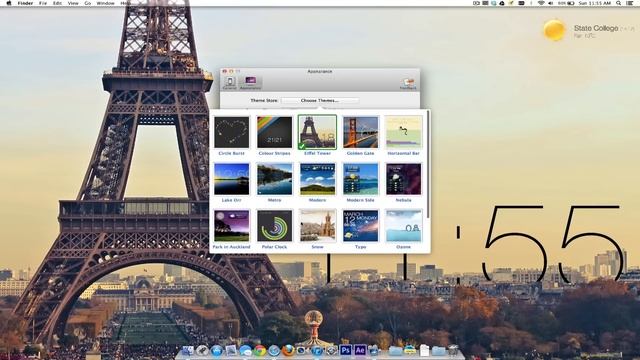Viewport: 640px width, 360px height.
Task: Open the General preferences tab
Action: click(x=229, y=82)
